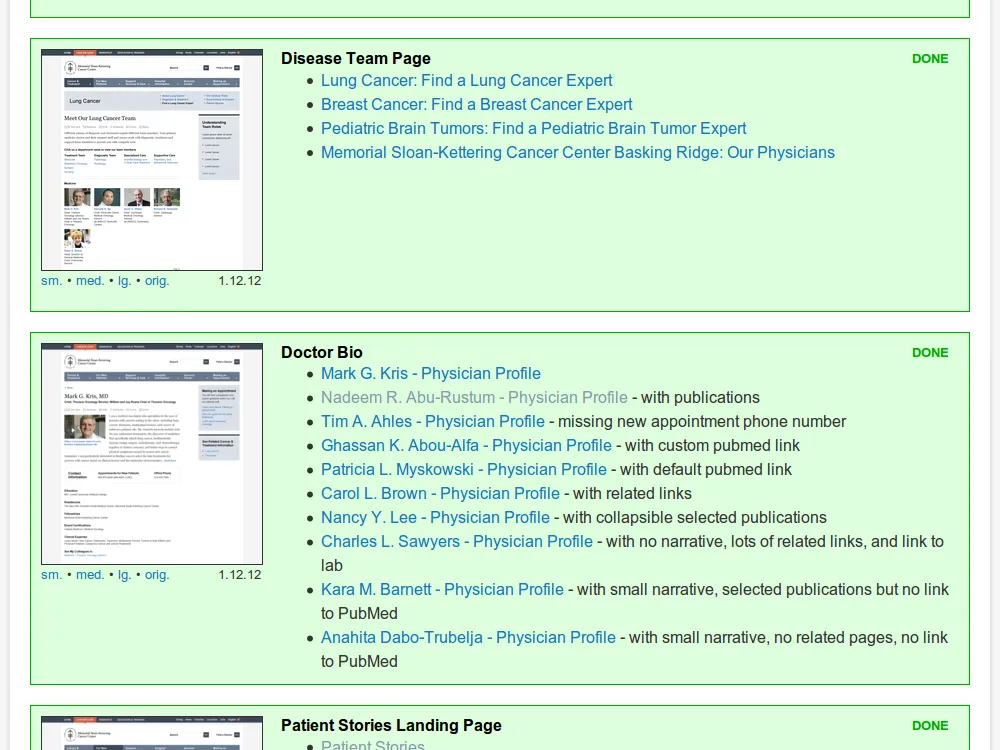
Task: Open Anahita Dabo-Trubelja Physician Profile
Action: pos(468,637)
